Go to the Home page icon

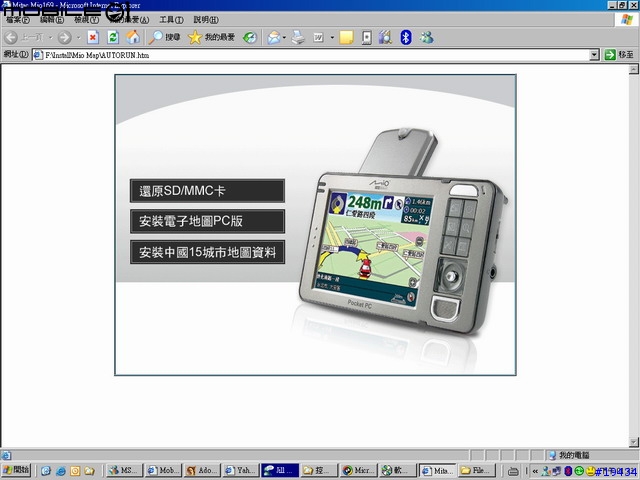pos(133,38)
